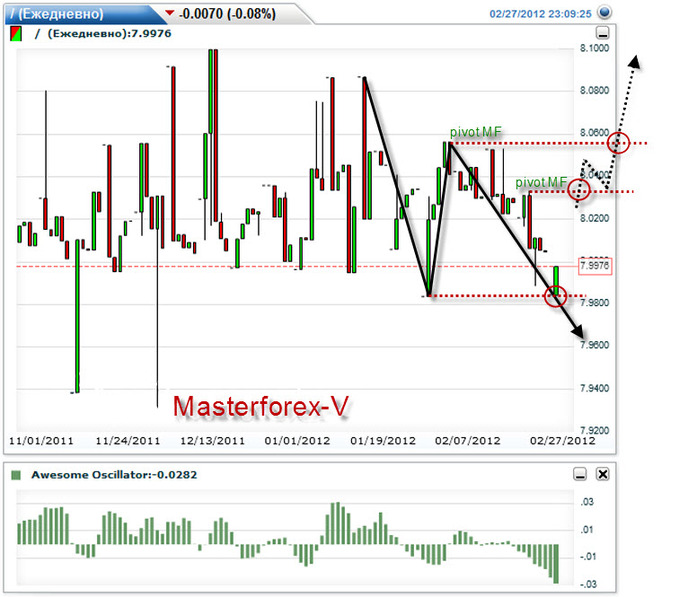Click the 8.1000 price axis label

pos(594,48)
